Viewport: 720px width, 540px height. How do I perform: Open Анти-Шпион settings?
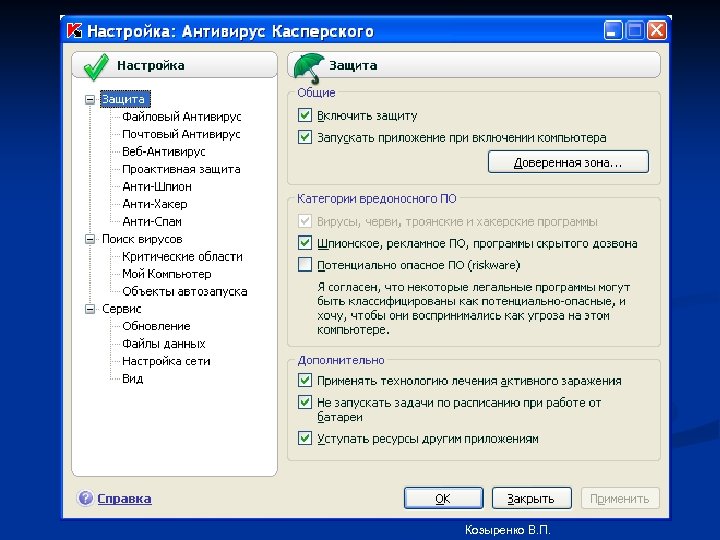(x=157, y=186)
